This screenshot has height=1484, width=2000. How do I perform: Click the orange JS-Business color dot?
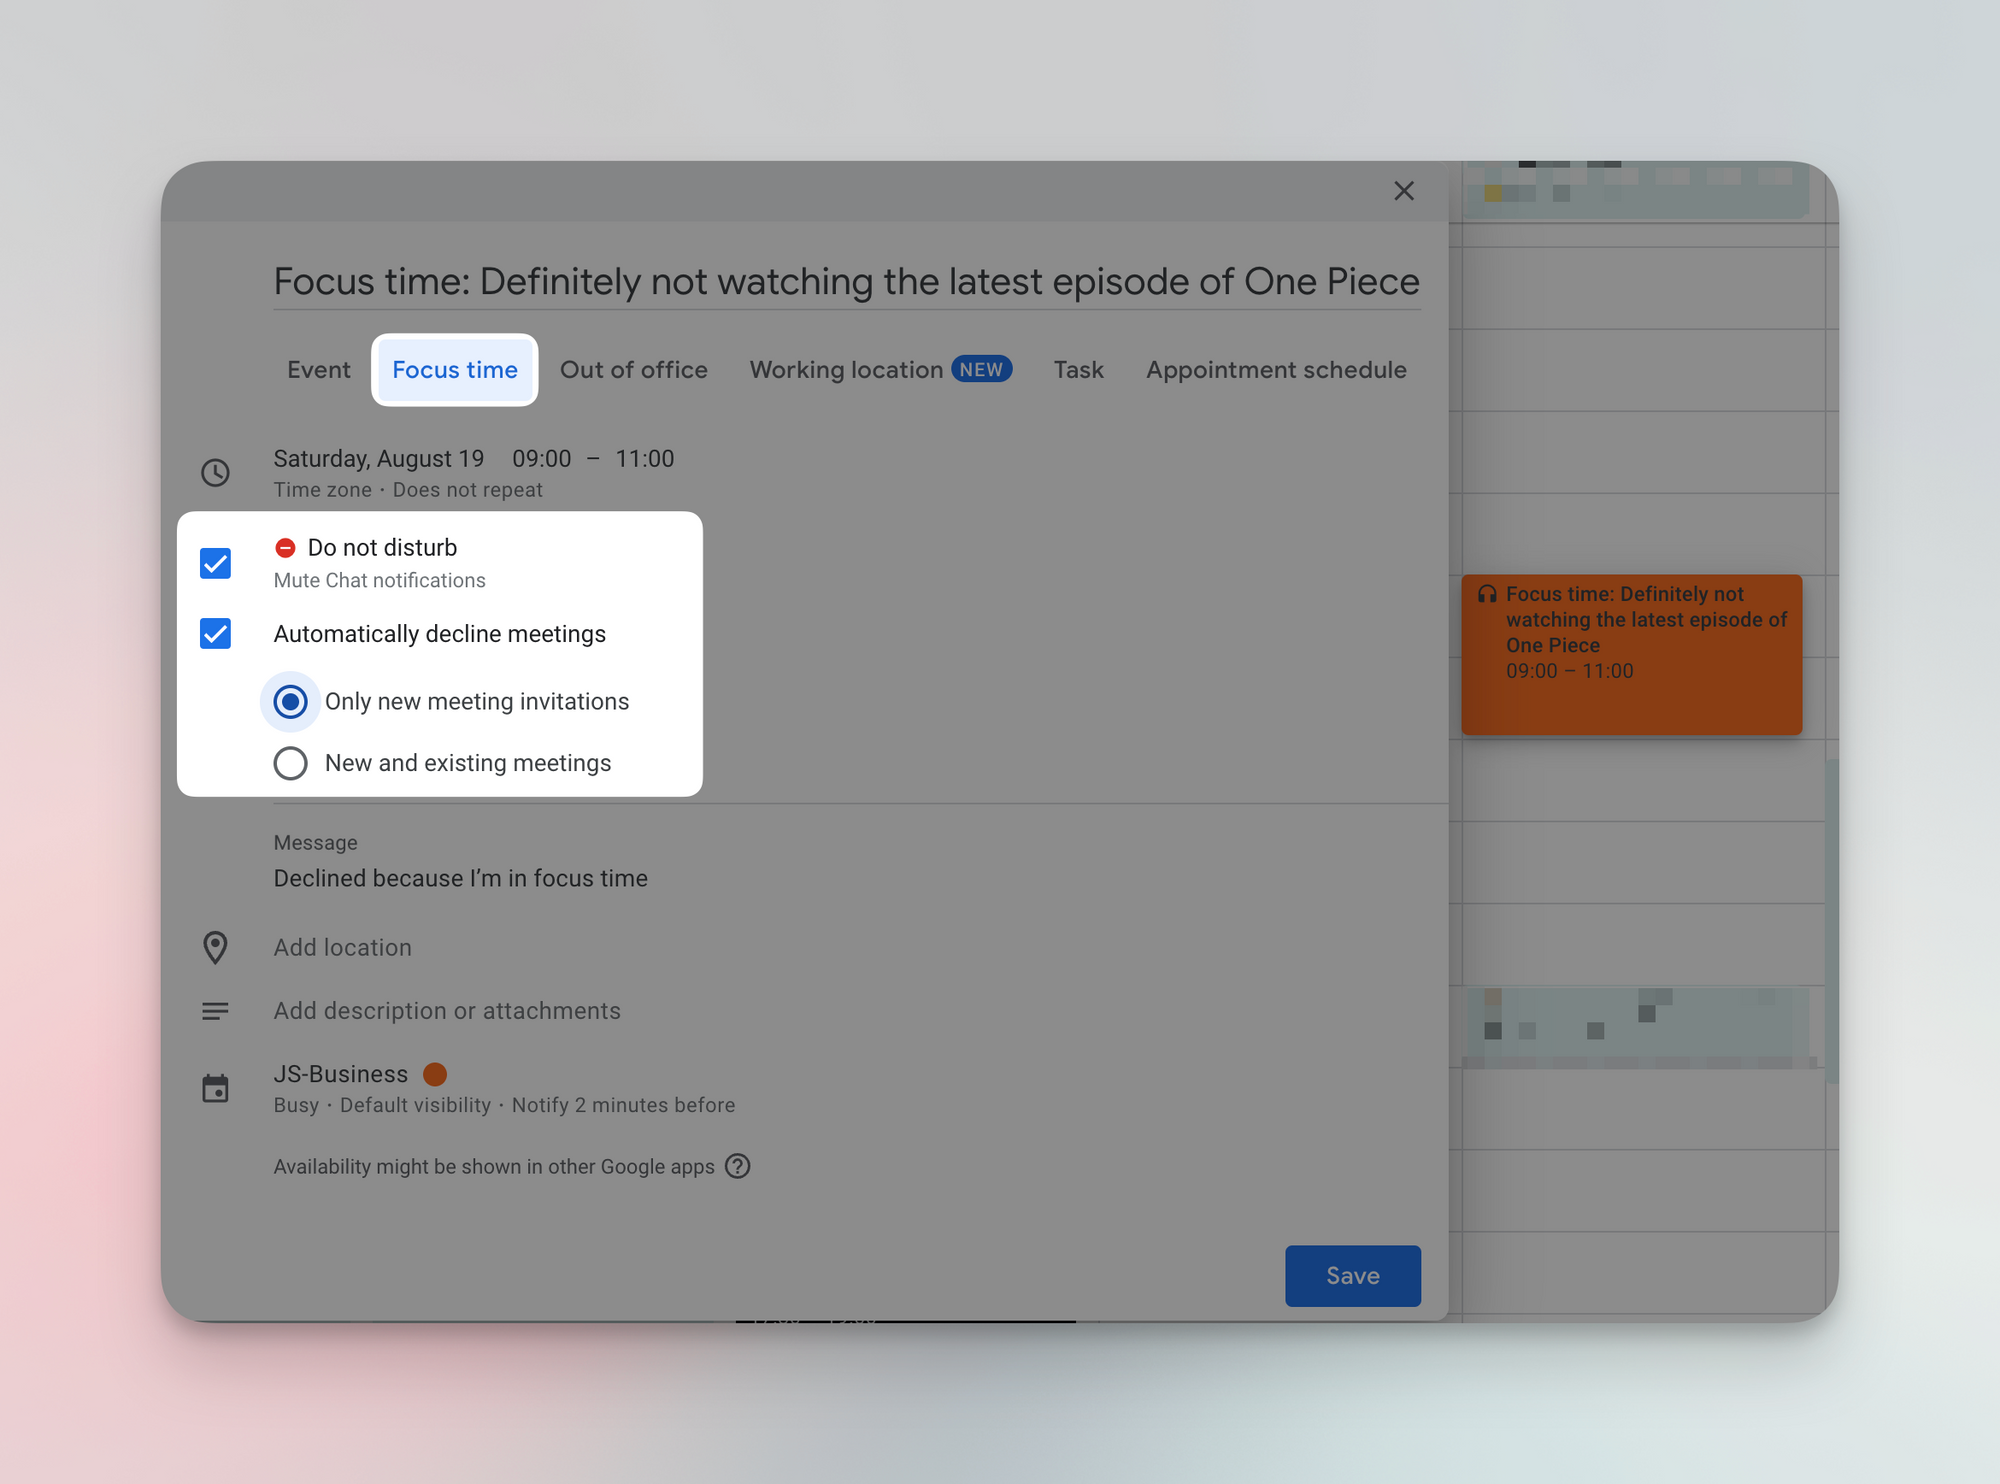[x=435, y=1074]
